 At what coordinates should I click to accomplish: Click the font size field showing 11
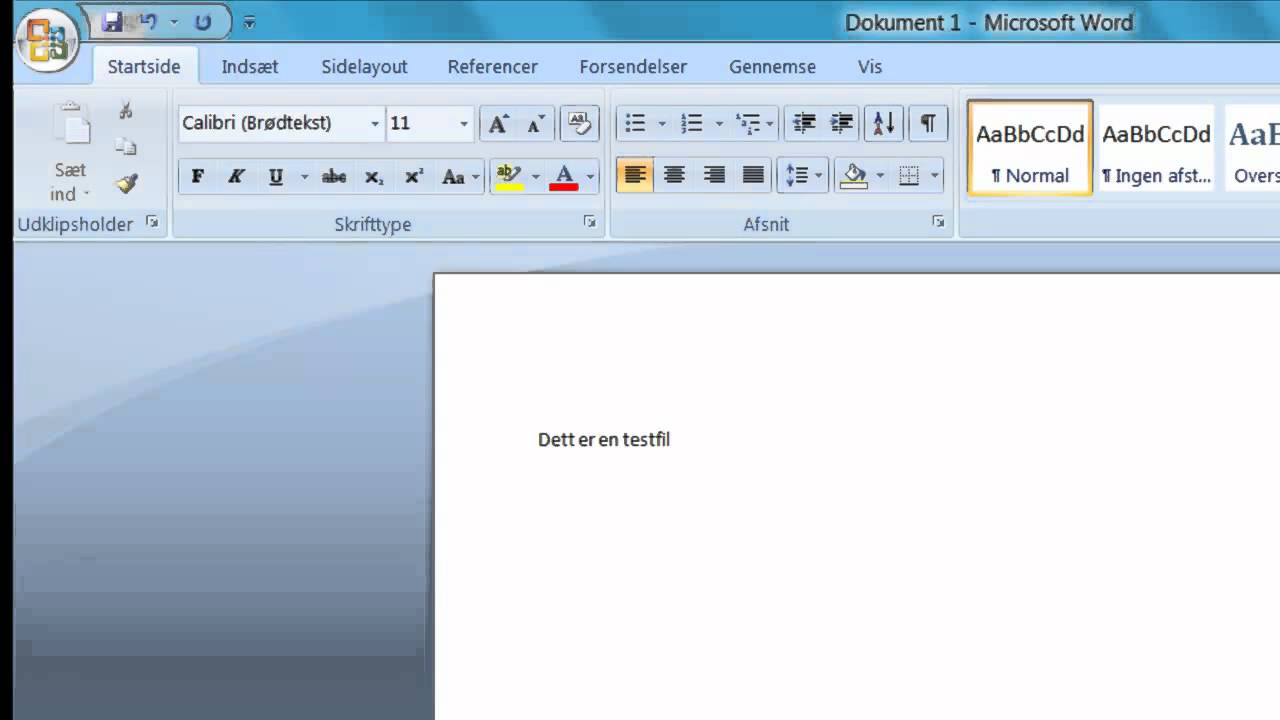[x=420, y=123]
